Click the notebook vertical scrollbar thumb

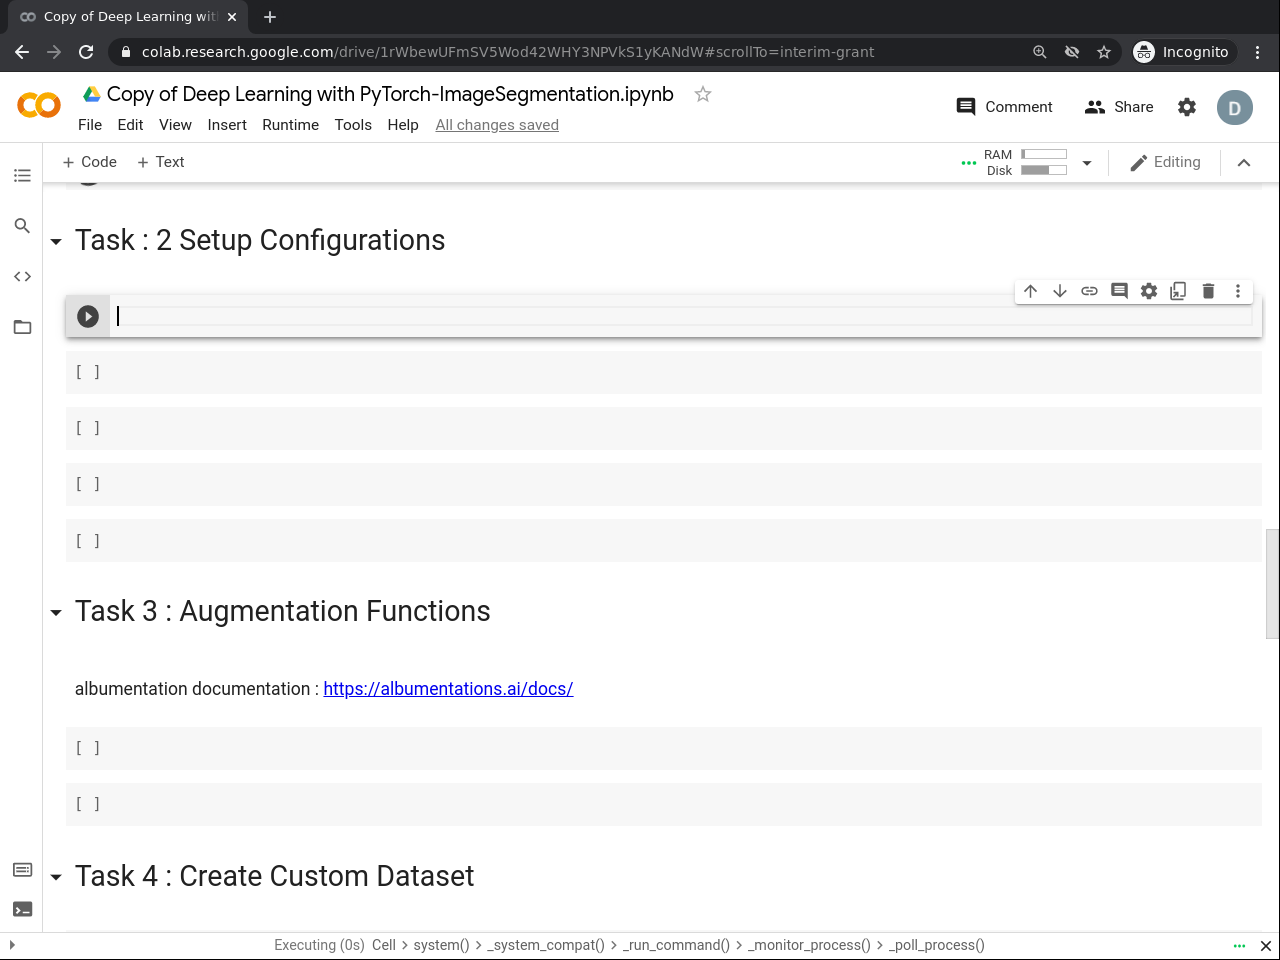click(1272, 583)
